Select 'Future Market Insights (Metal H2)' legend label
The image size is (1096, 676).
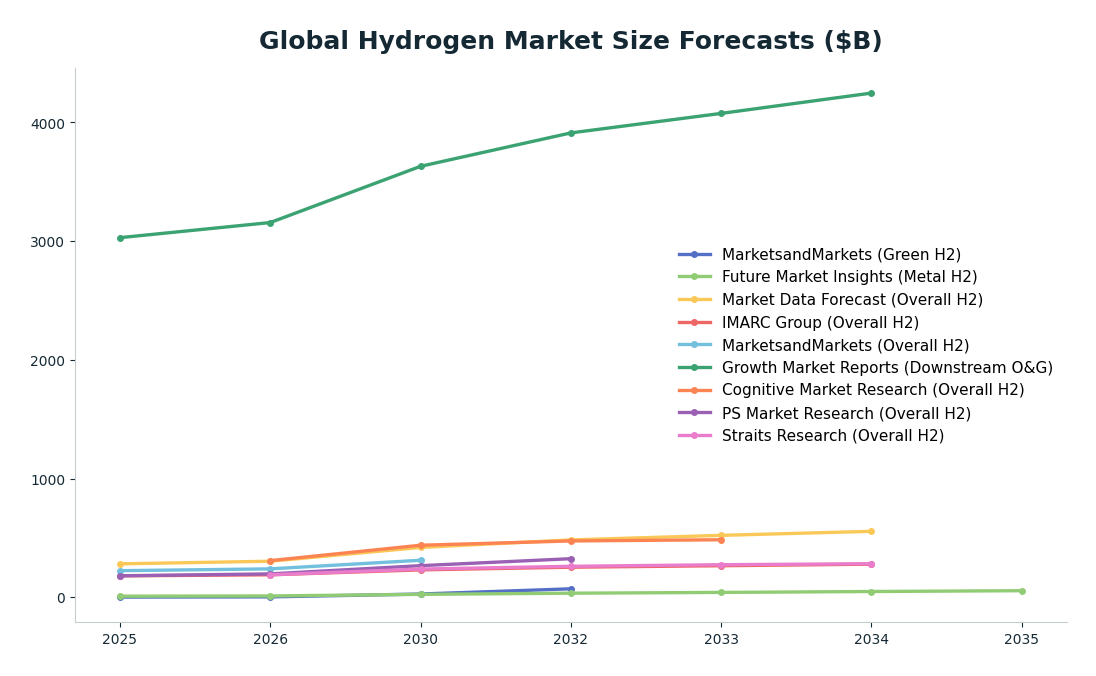(x=849, y=277)
